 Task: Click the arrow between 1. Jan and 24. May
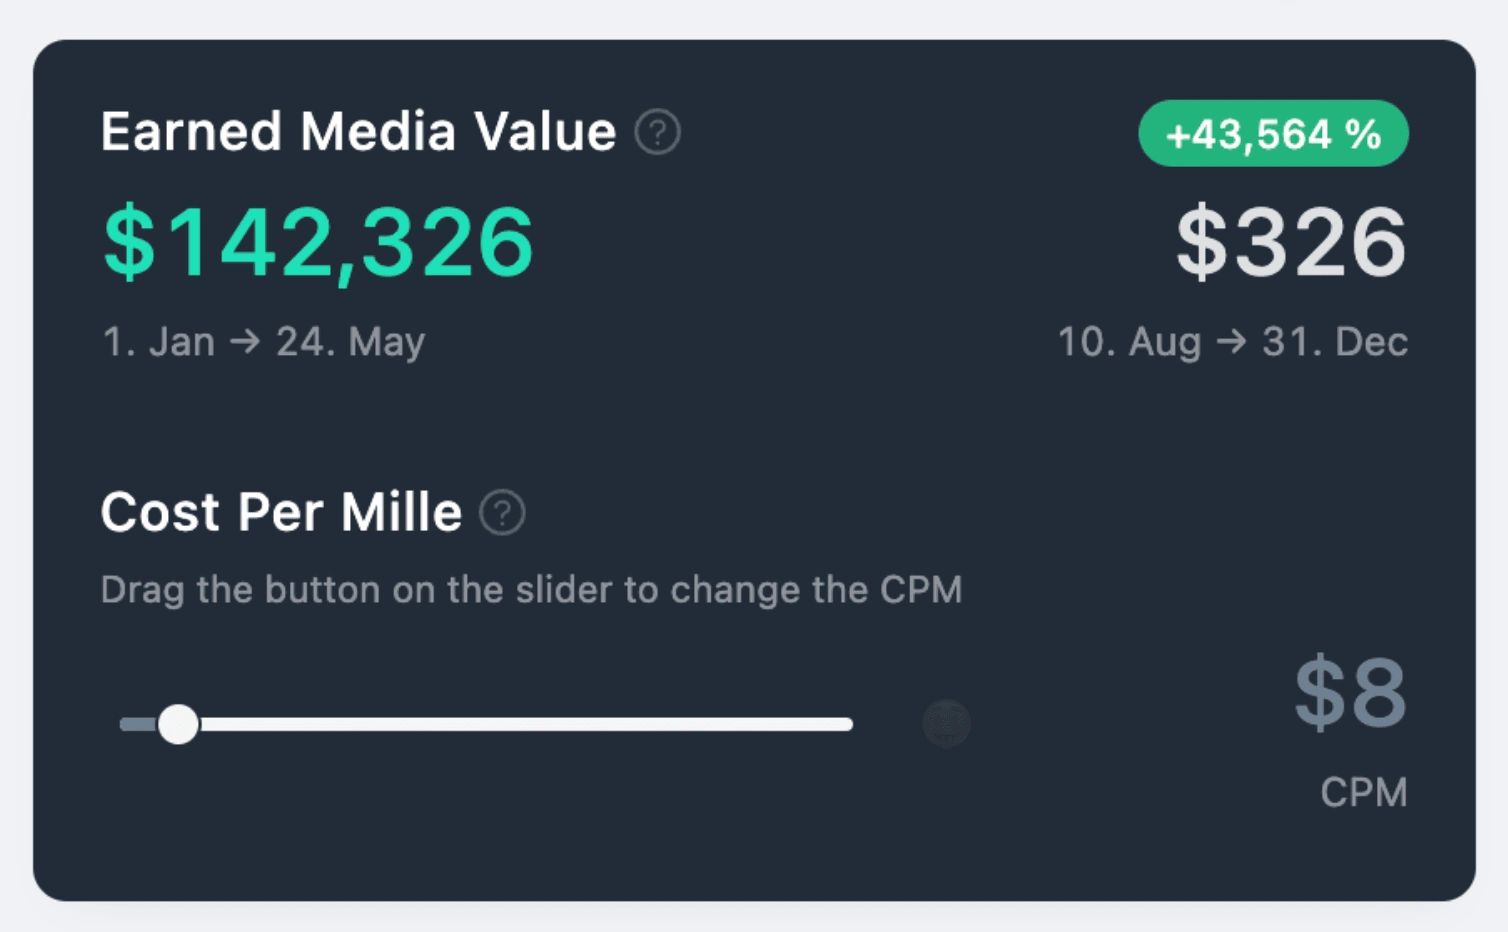pyautogui.click(x=245, y=342)
